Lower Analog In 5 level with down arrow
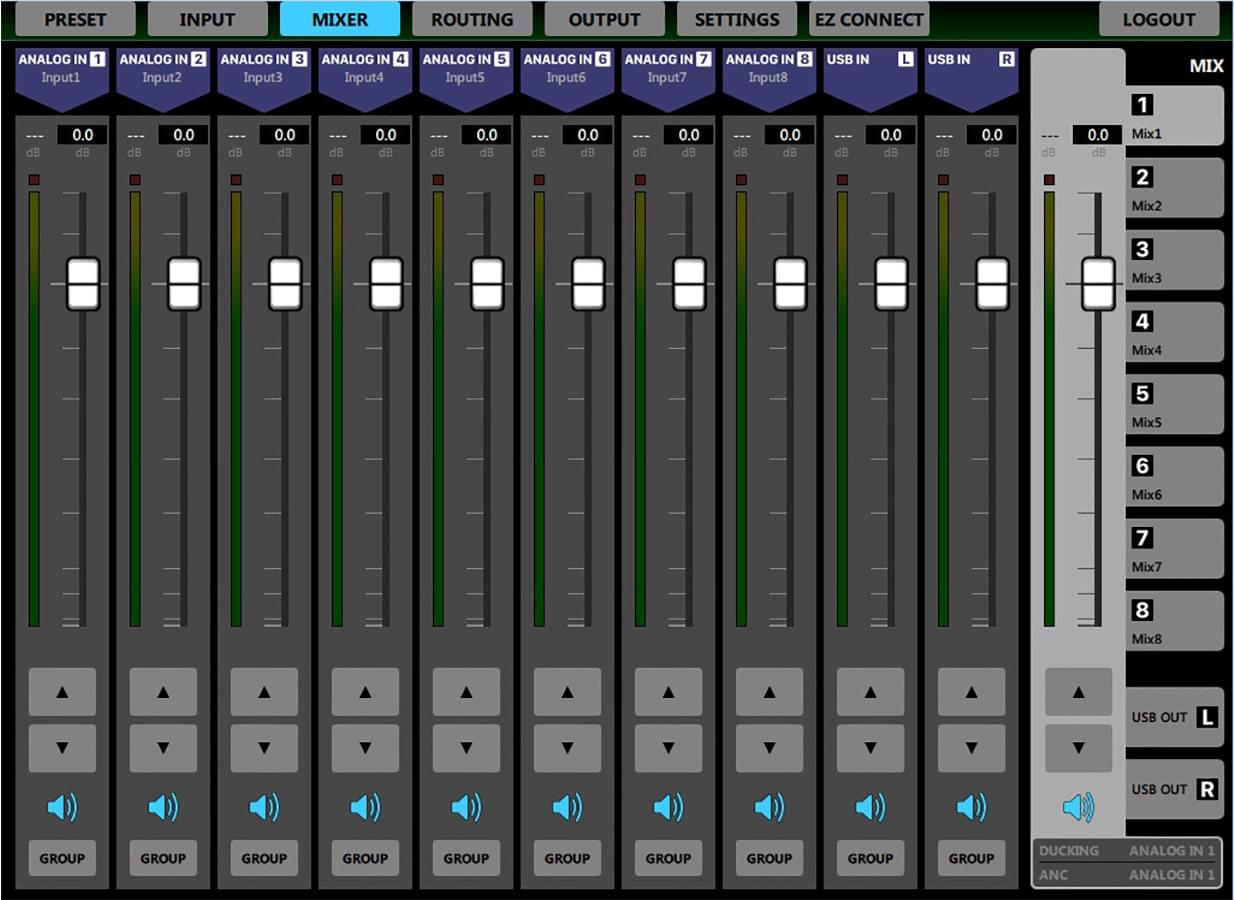Viewport: 1234px width, 900px height. pos(466,748)
